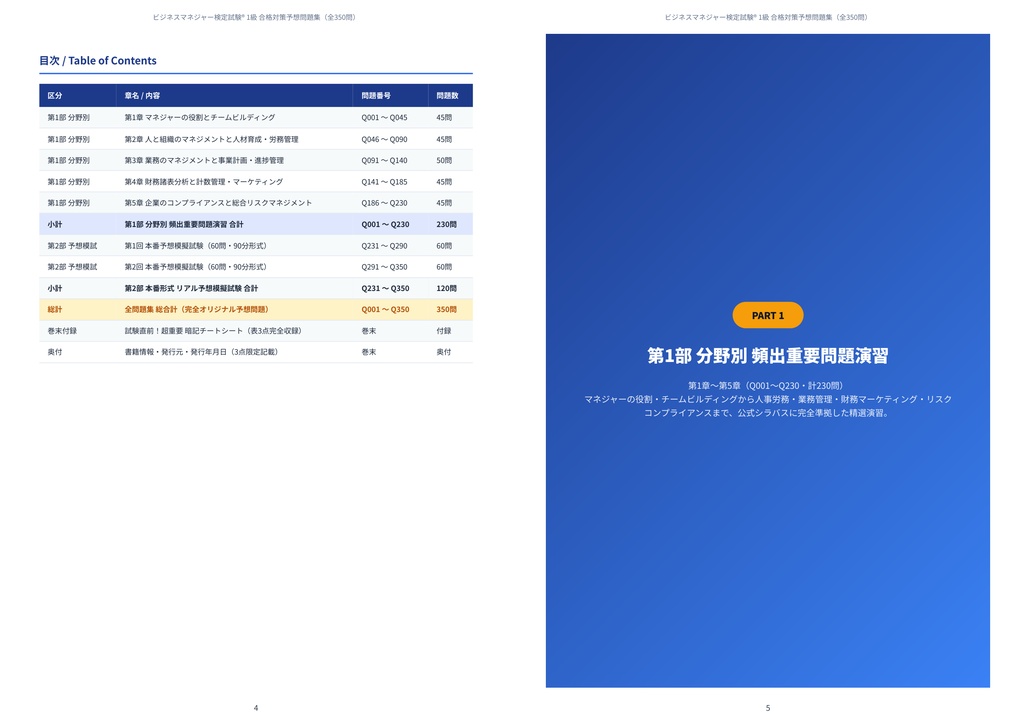Click 'Q231 ～ Q290' question range cell
Screen dimensions: 1024x724
(x=385, y=245)
